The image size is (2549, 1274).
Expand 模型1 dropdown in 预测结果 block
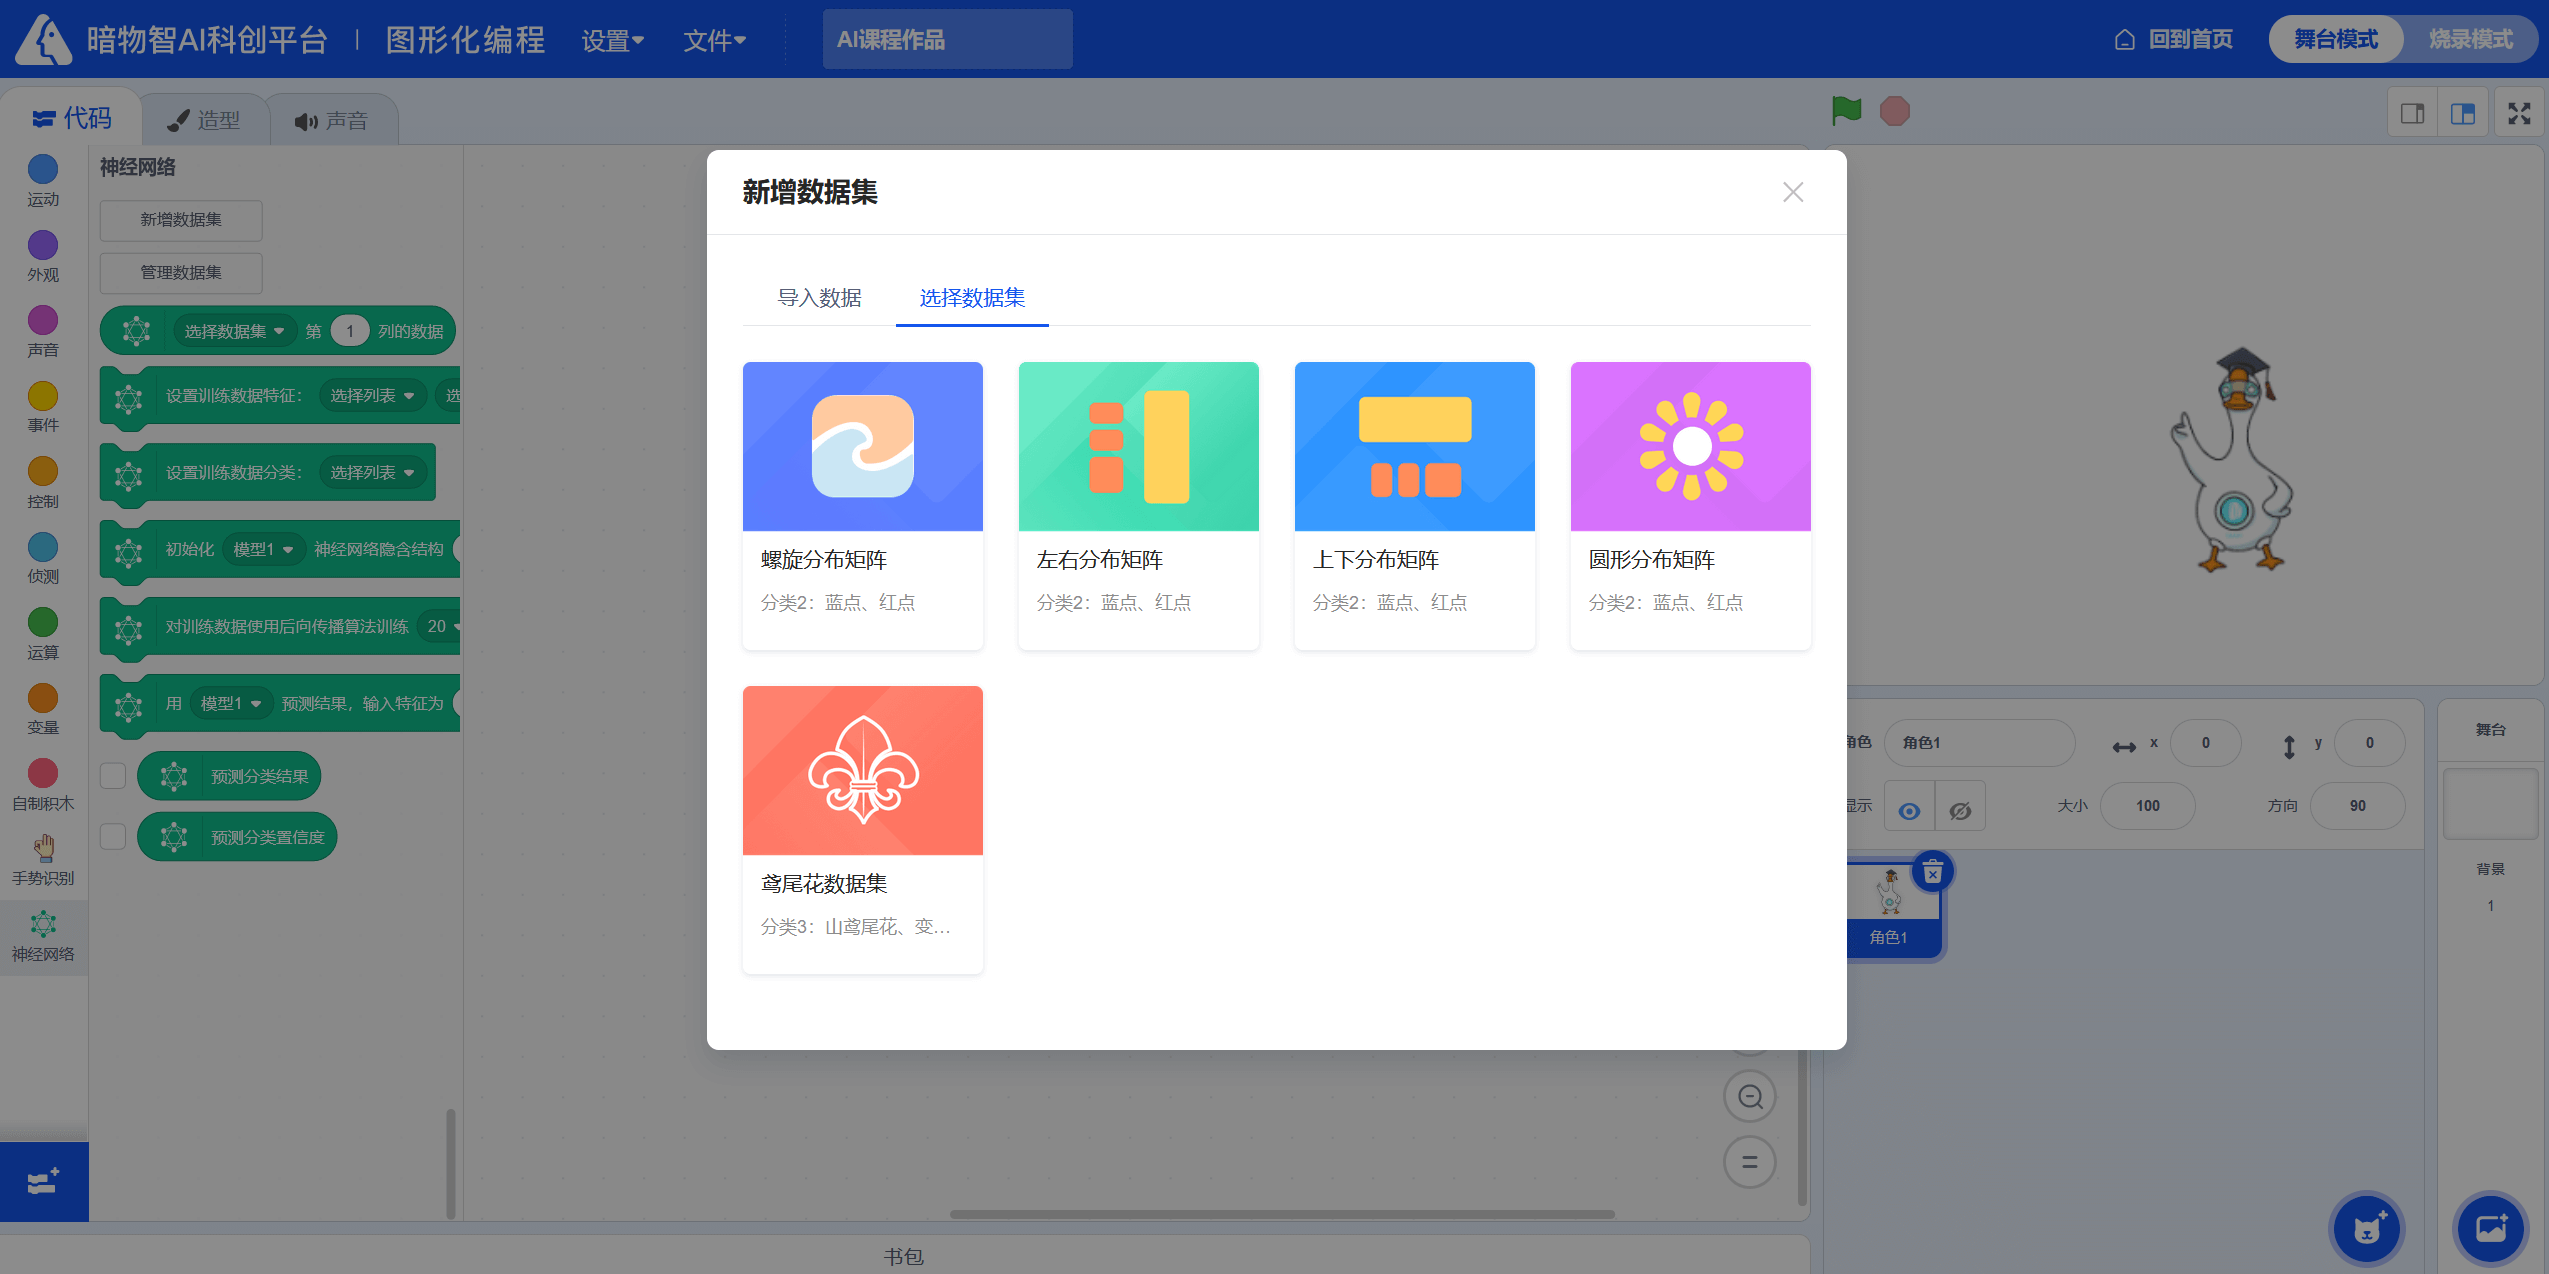click(231, 703)
